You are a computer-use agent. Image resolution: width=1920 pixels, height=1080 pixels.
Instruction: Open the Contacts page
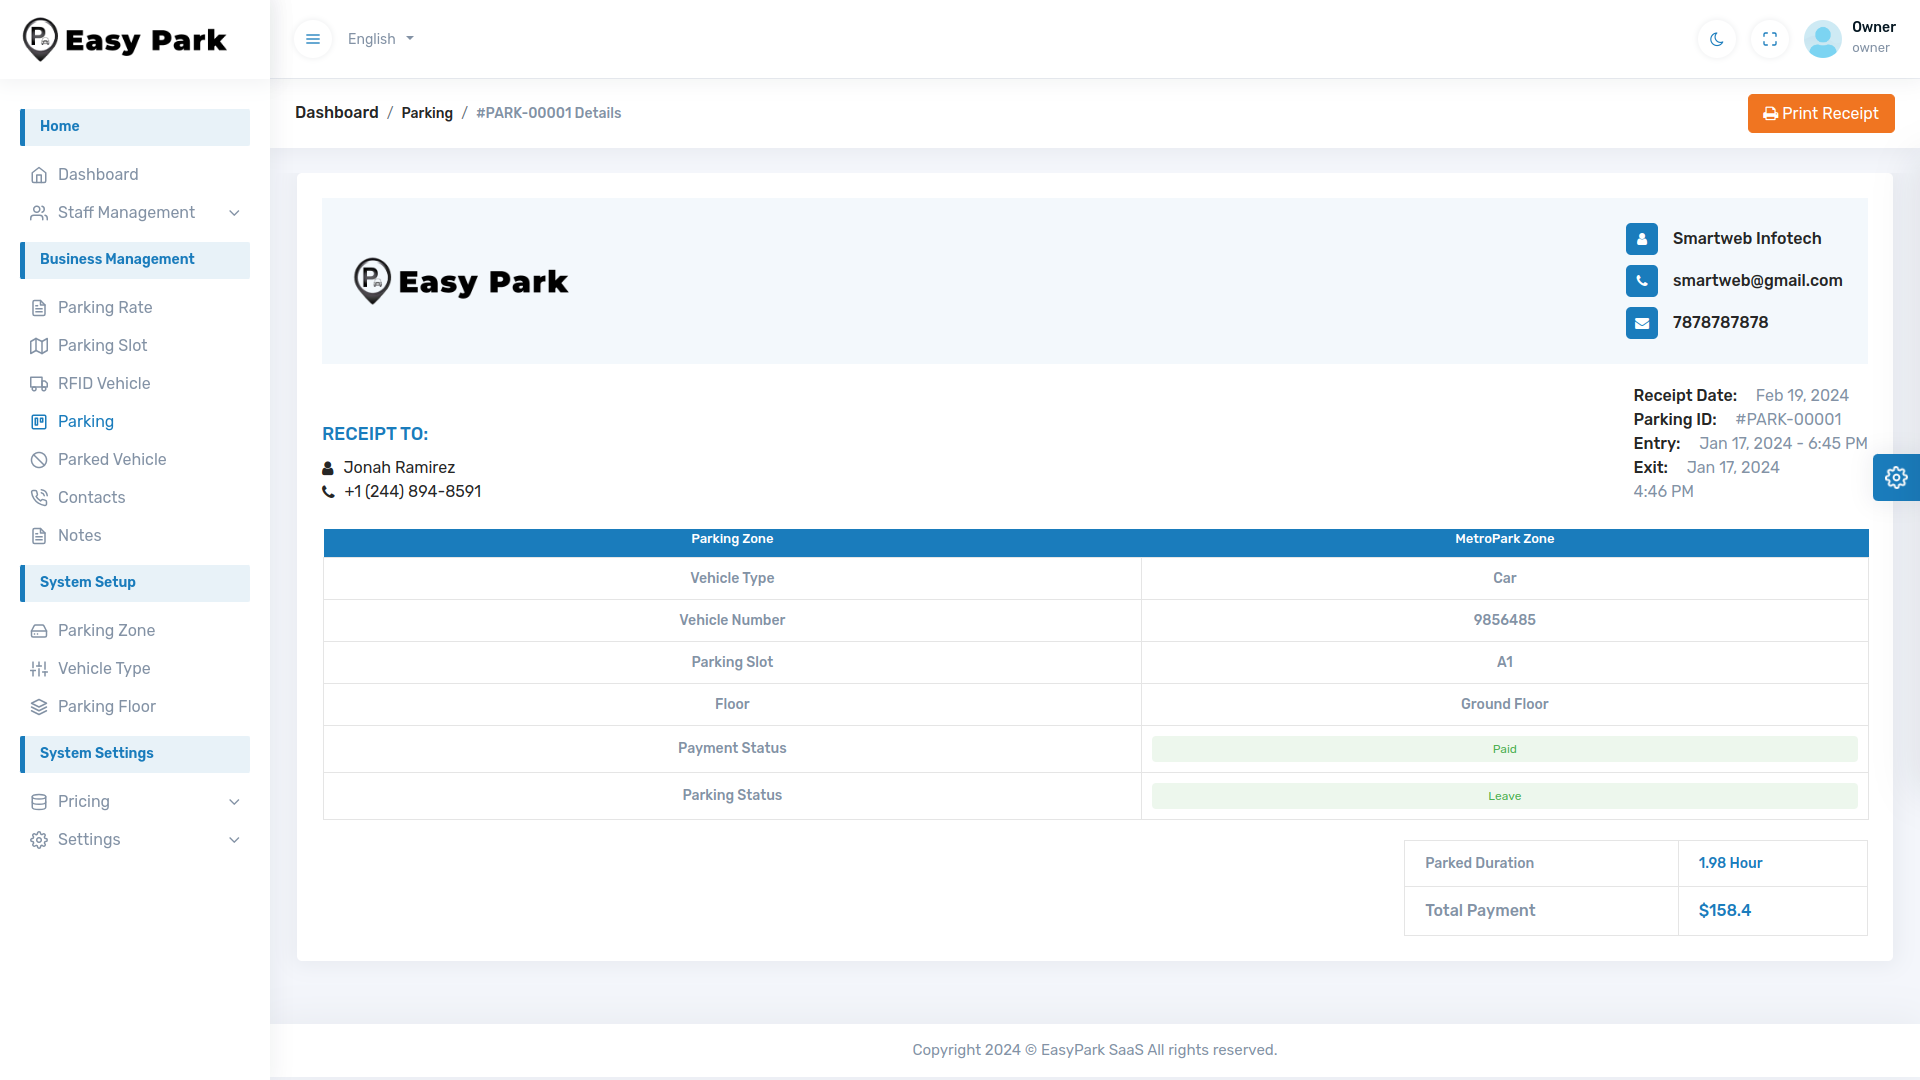tap(91, 497)
